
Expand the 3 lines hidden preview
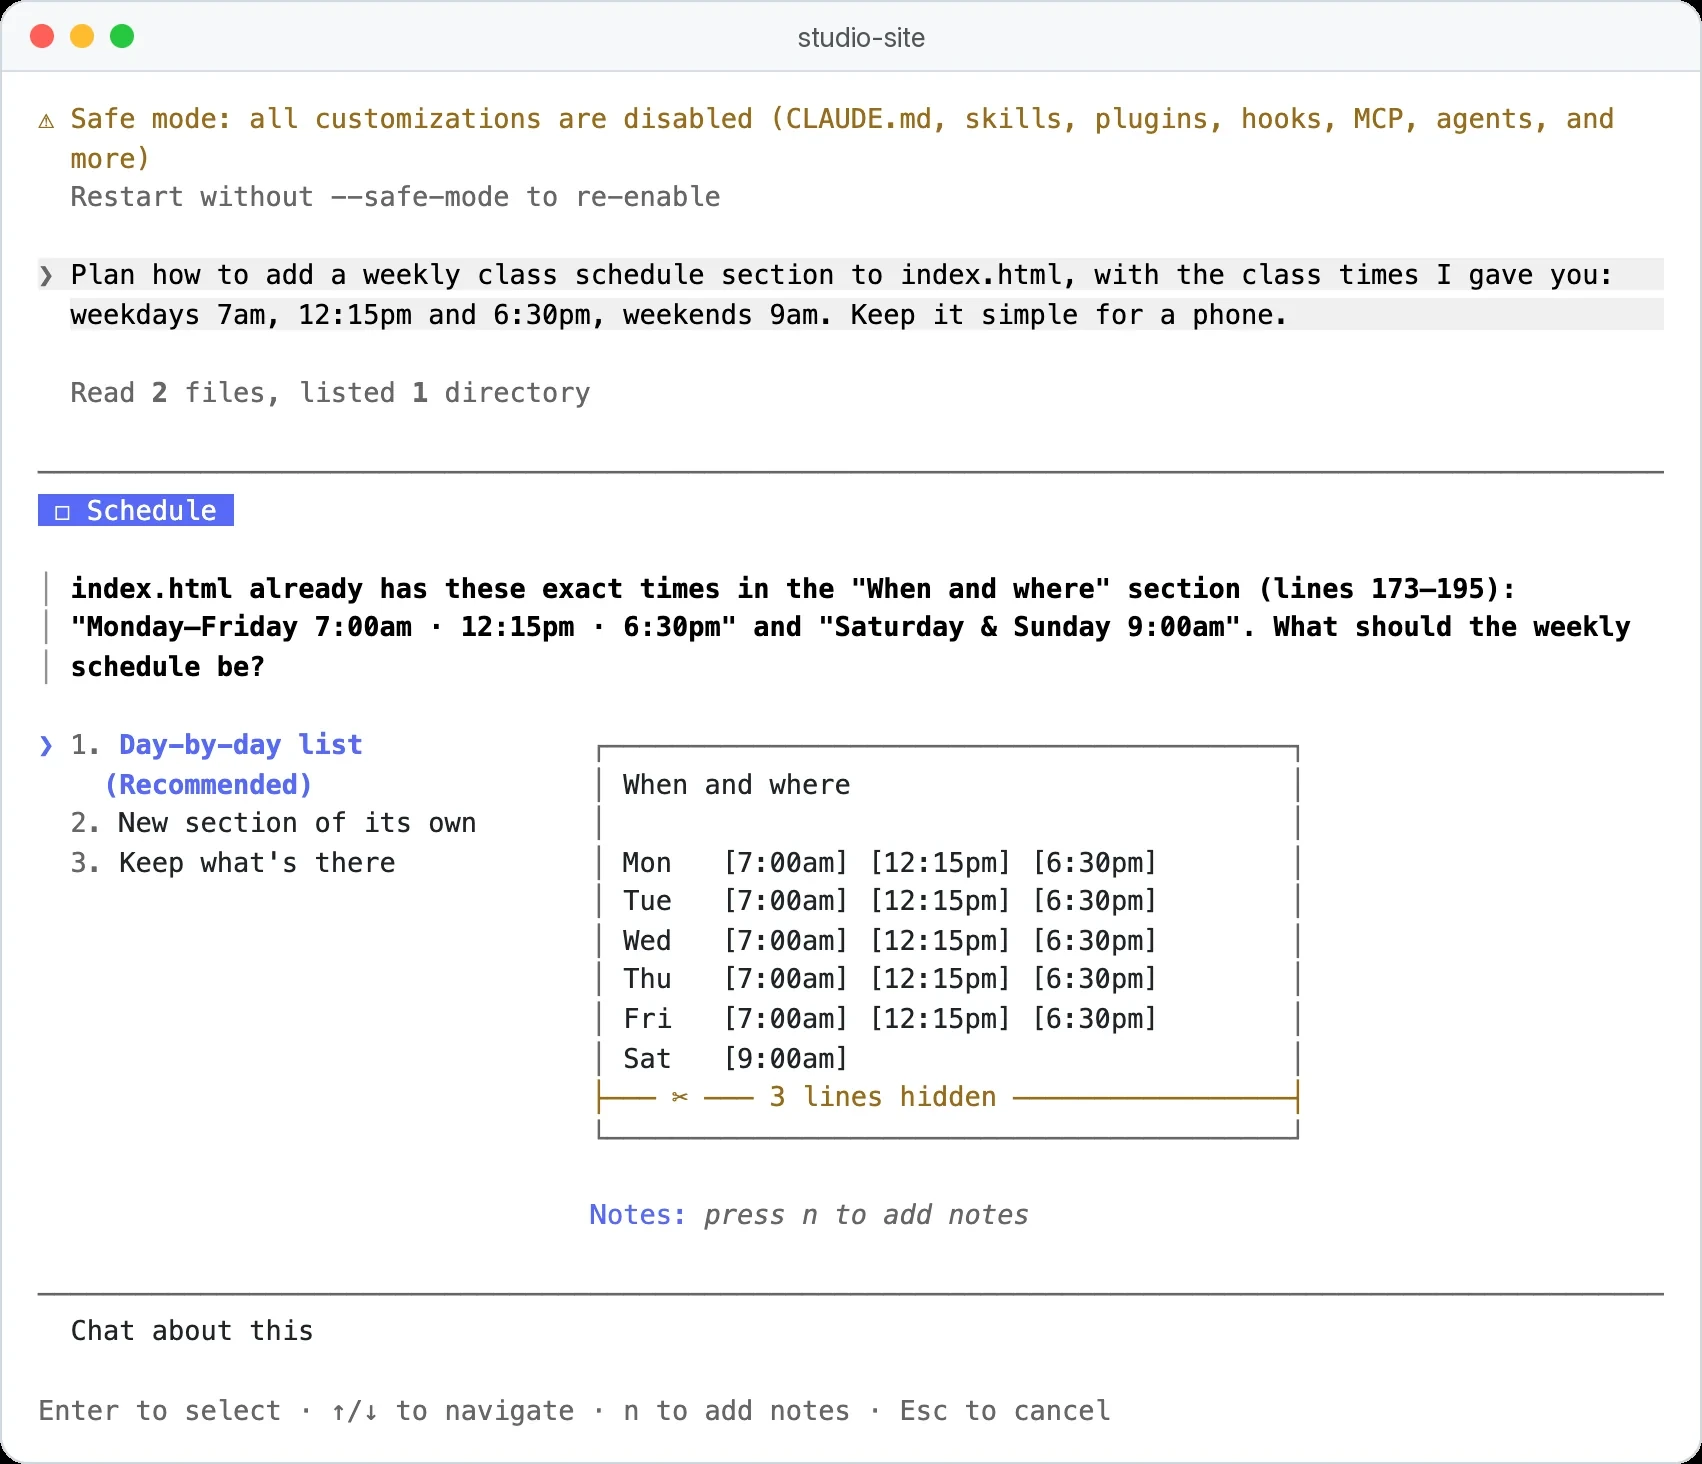click(947, 1097)
